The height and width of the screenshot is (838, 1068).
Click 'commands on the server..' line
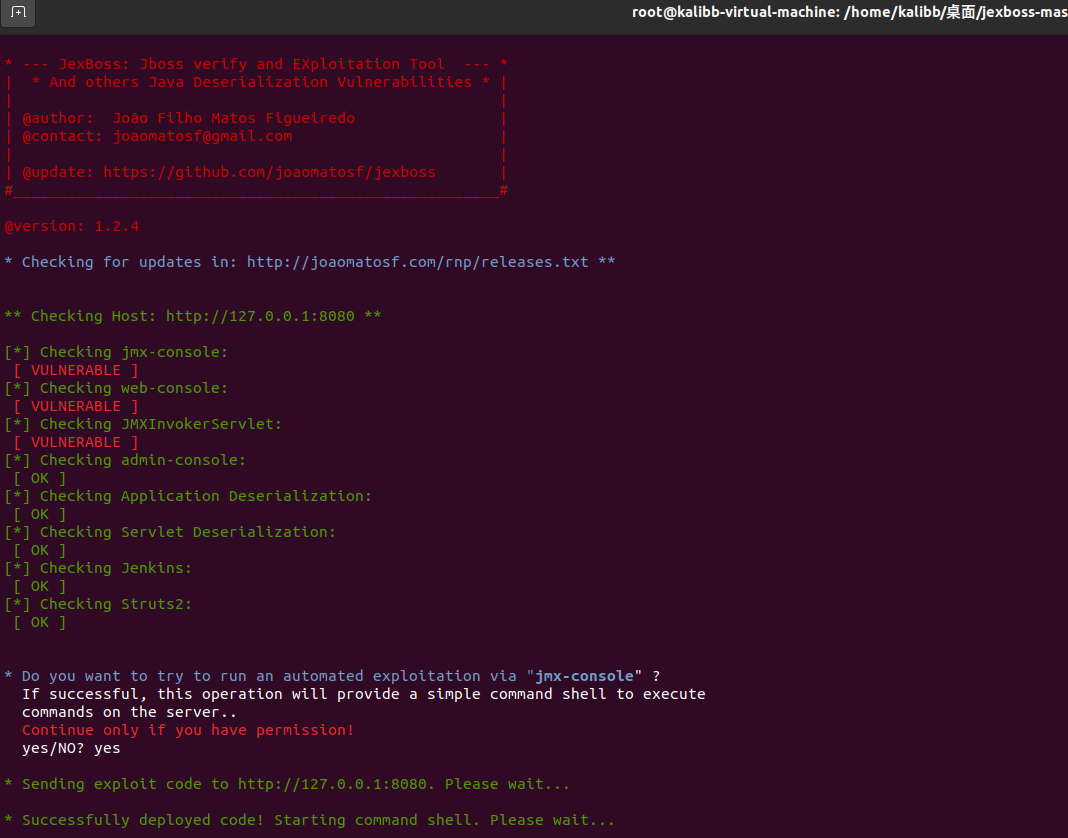[x=129, y=713]
